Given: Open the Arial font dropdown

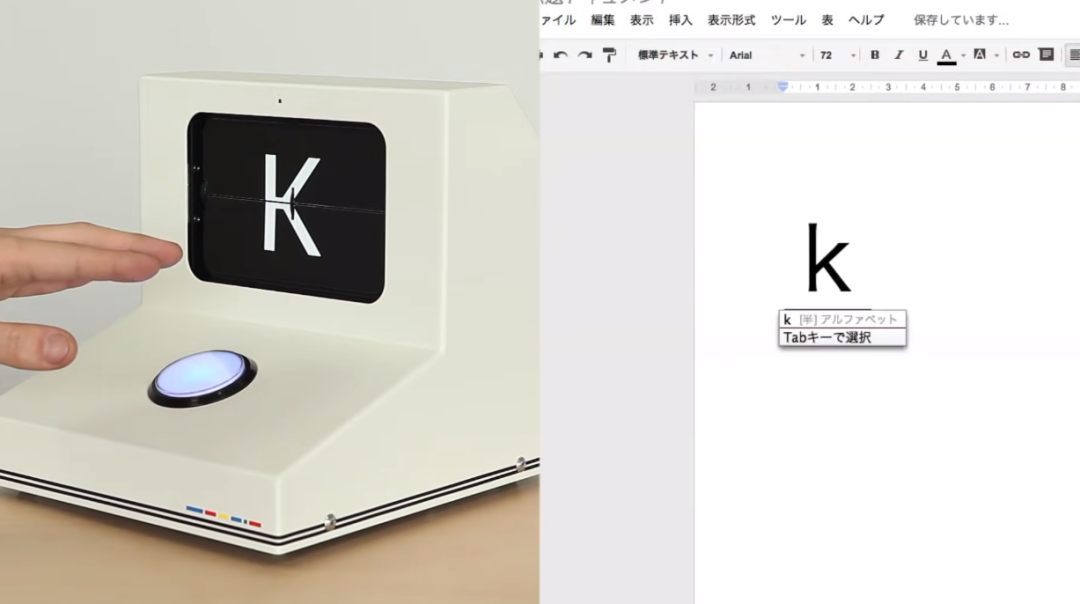Looking at the screenshot, I should tap(767, 55).
